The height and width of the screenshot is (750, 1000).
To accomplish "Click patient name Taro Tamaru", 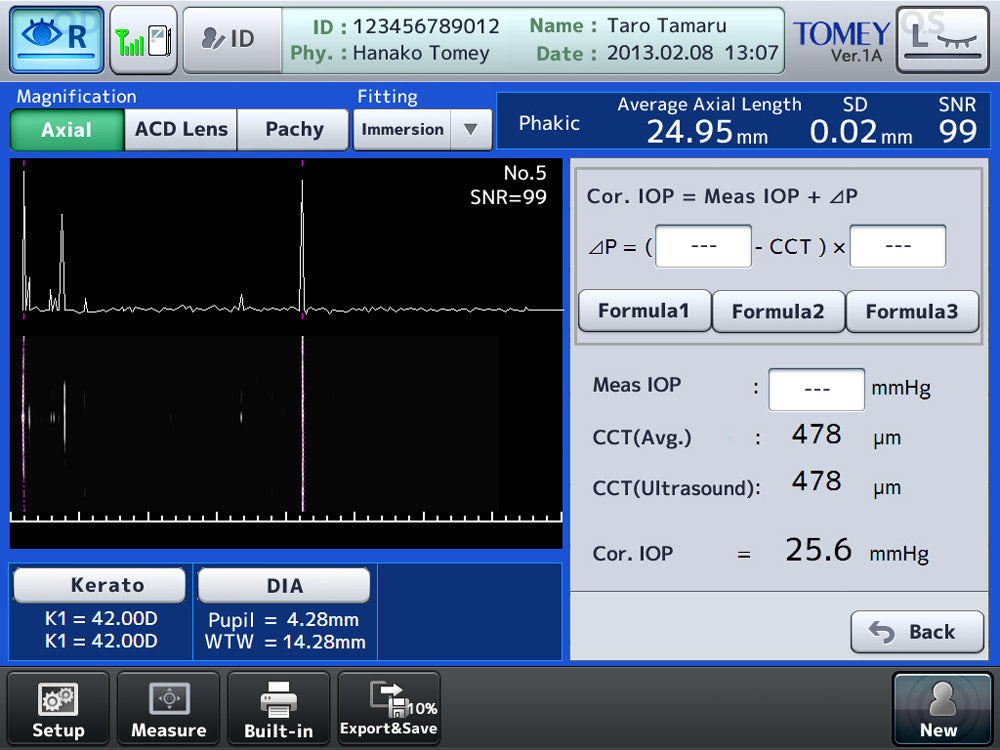I will tap(666, 26).
